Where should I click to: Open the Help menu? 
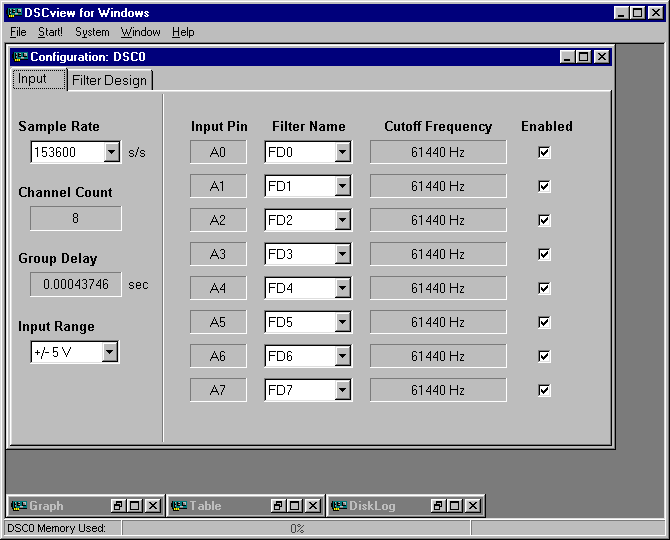(183, 32)
